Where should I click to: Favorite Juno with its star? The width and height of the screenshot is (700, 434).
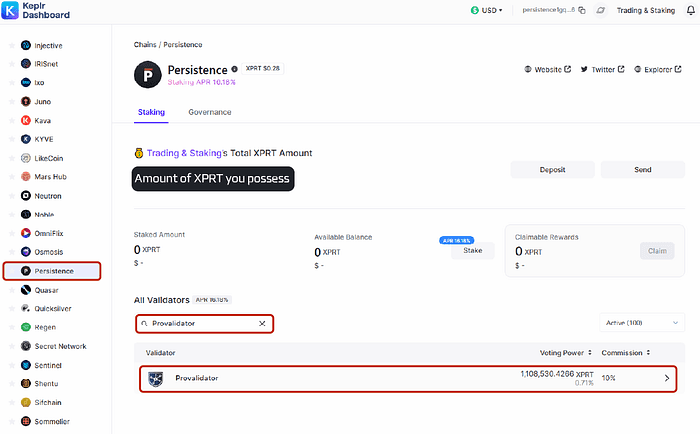tap(12, 101)
